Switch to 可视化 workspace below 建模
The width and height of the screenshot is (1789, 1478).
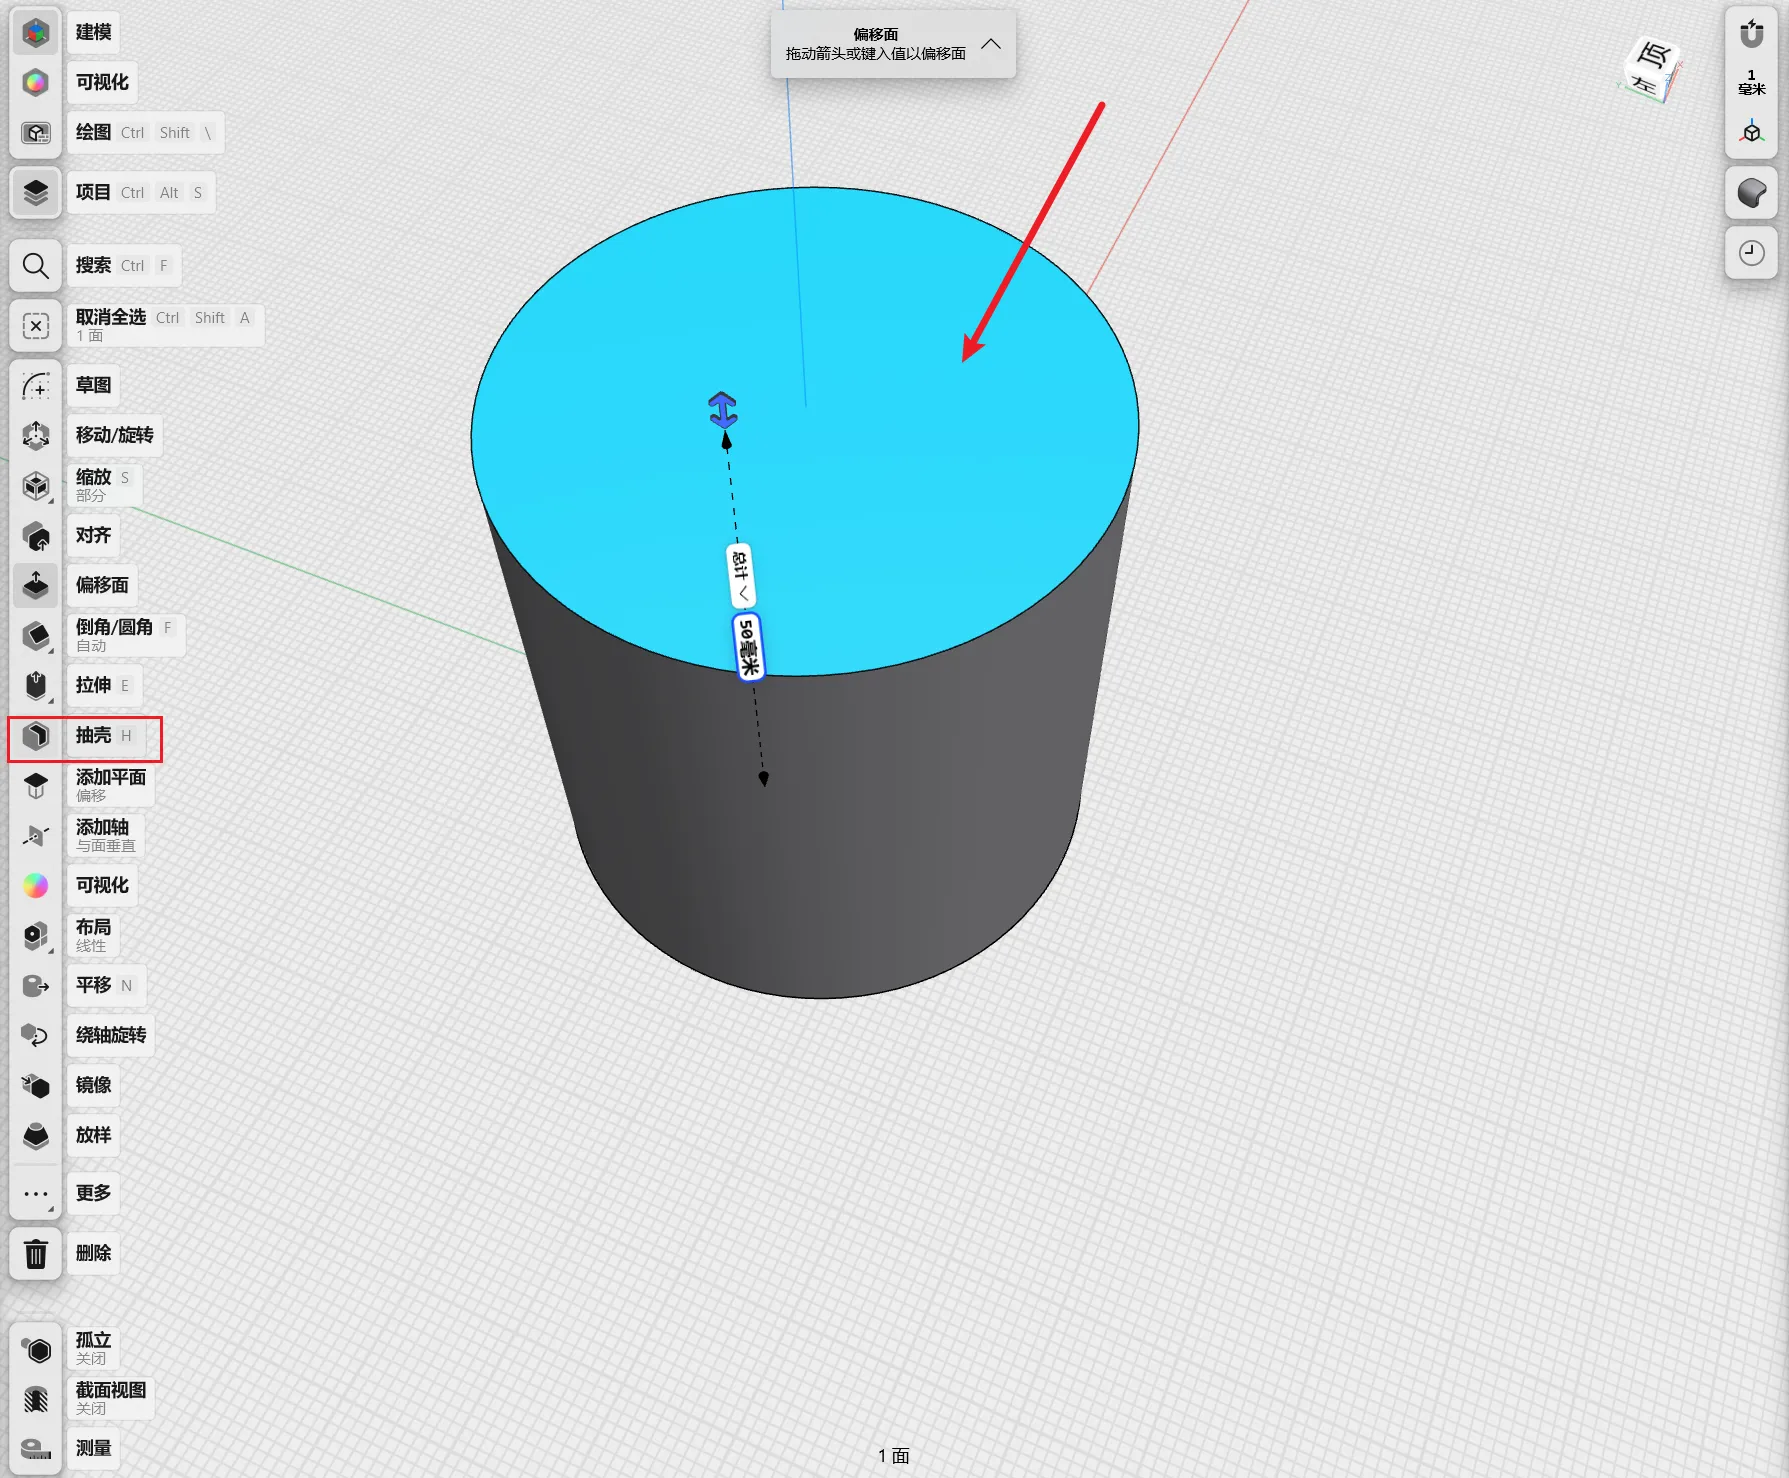[x=36, y=83]
